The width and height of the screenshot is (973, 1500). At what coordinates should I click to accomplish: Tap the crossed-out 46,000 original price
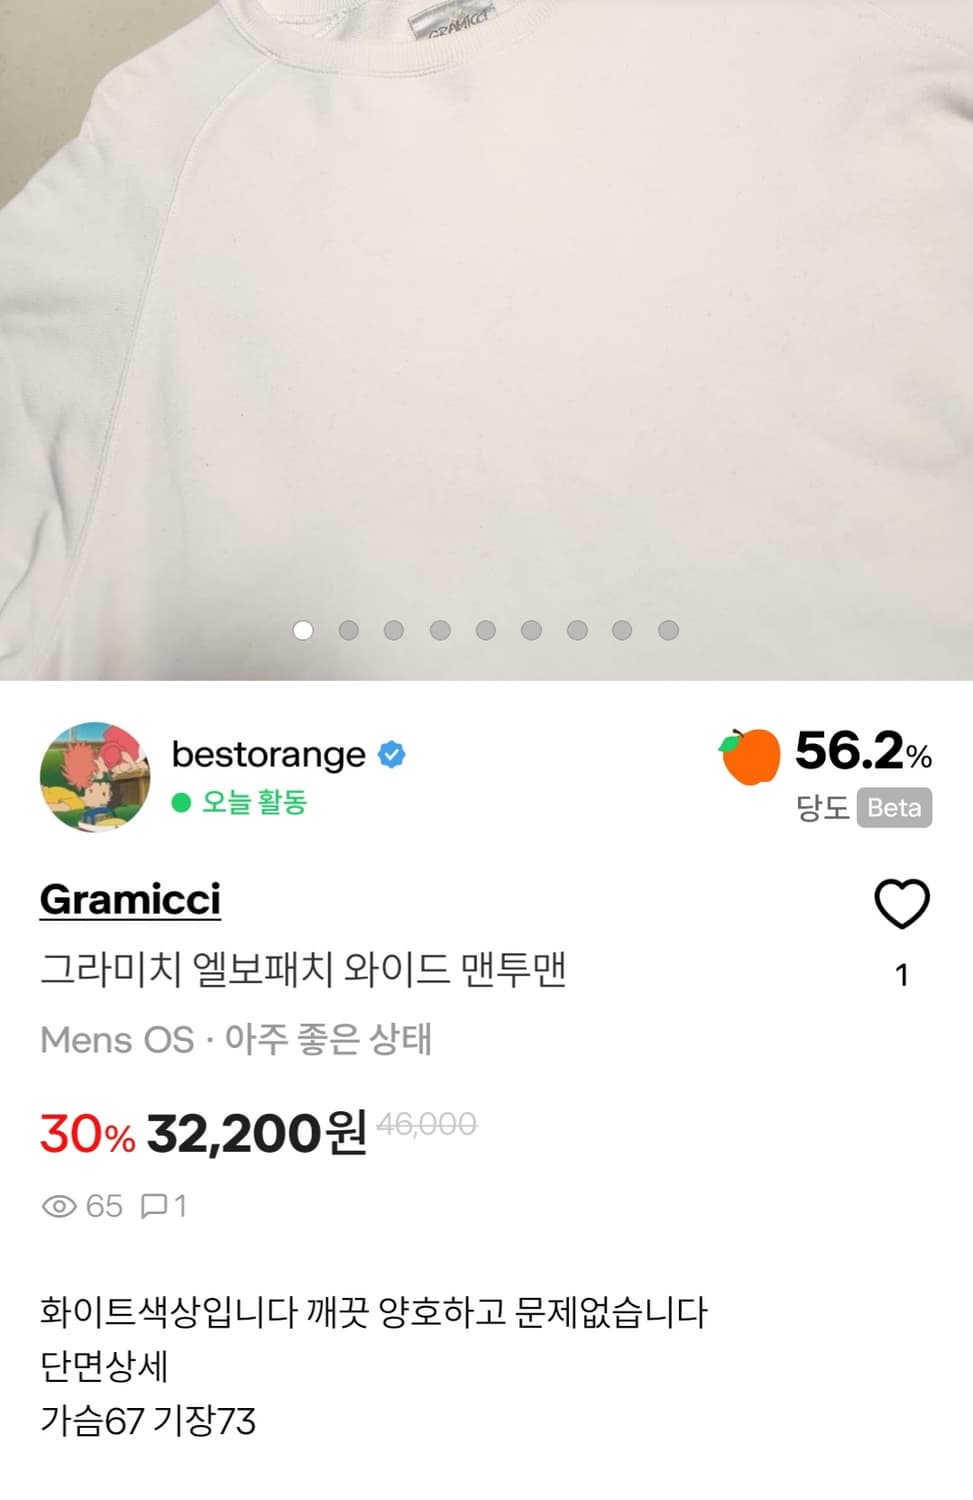coord(427,1125)
